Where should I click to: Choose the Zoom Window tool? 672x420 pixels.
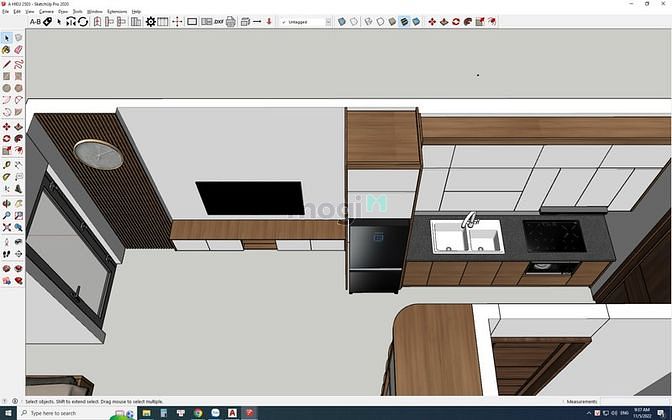pos(18,216)
